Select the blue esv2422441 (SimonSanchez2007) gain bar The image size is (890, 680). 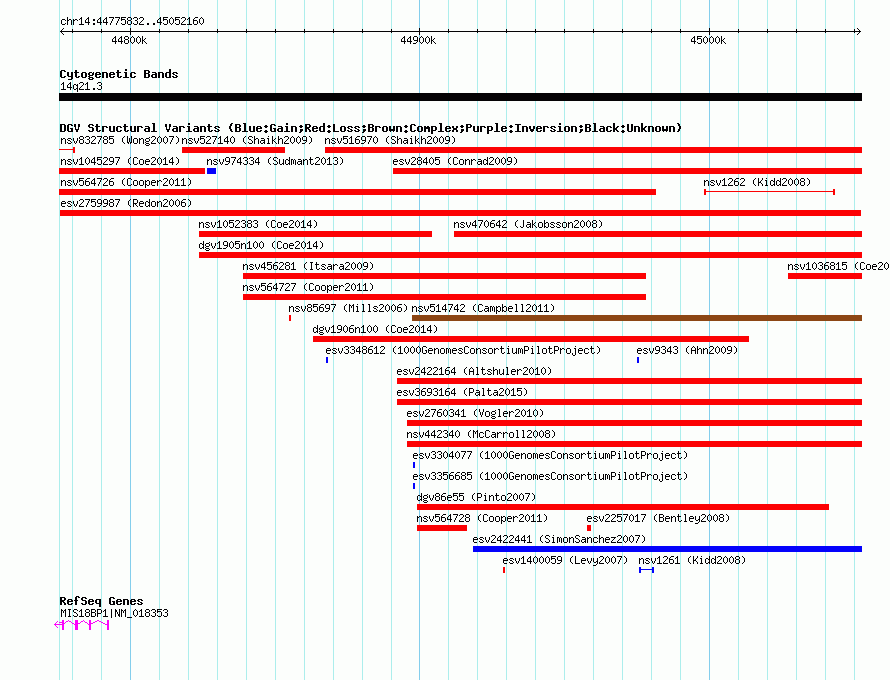[668, 549]
